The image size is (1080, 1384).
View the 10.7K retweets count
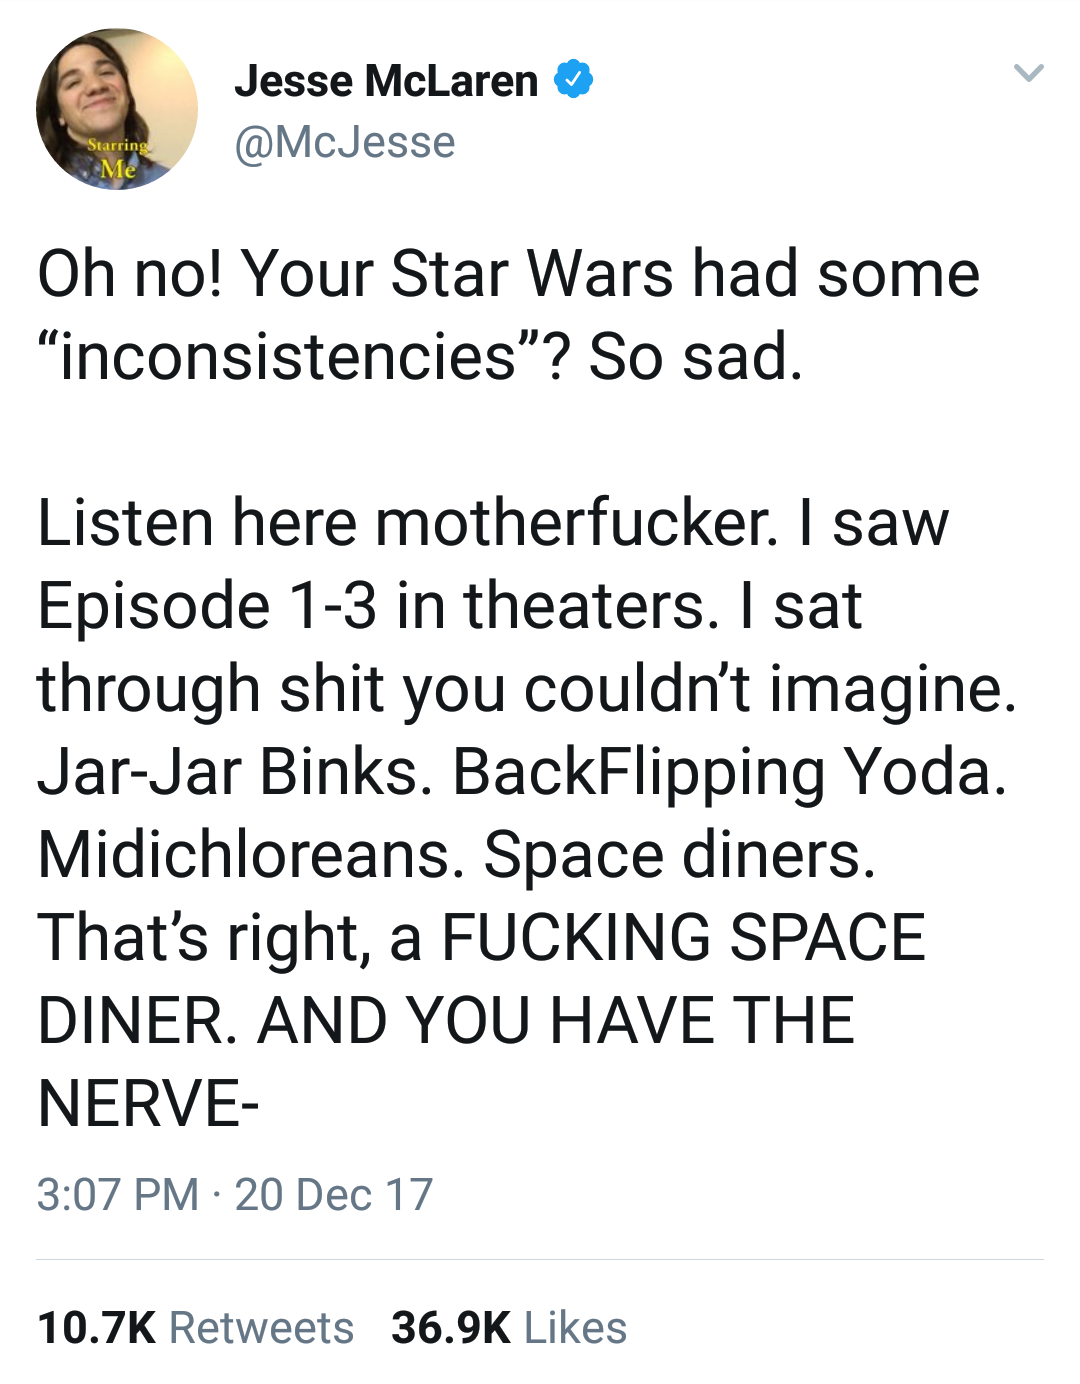point(96,1328)
